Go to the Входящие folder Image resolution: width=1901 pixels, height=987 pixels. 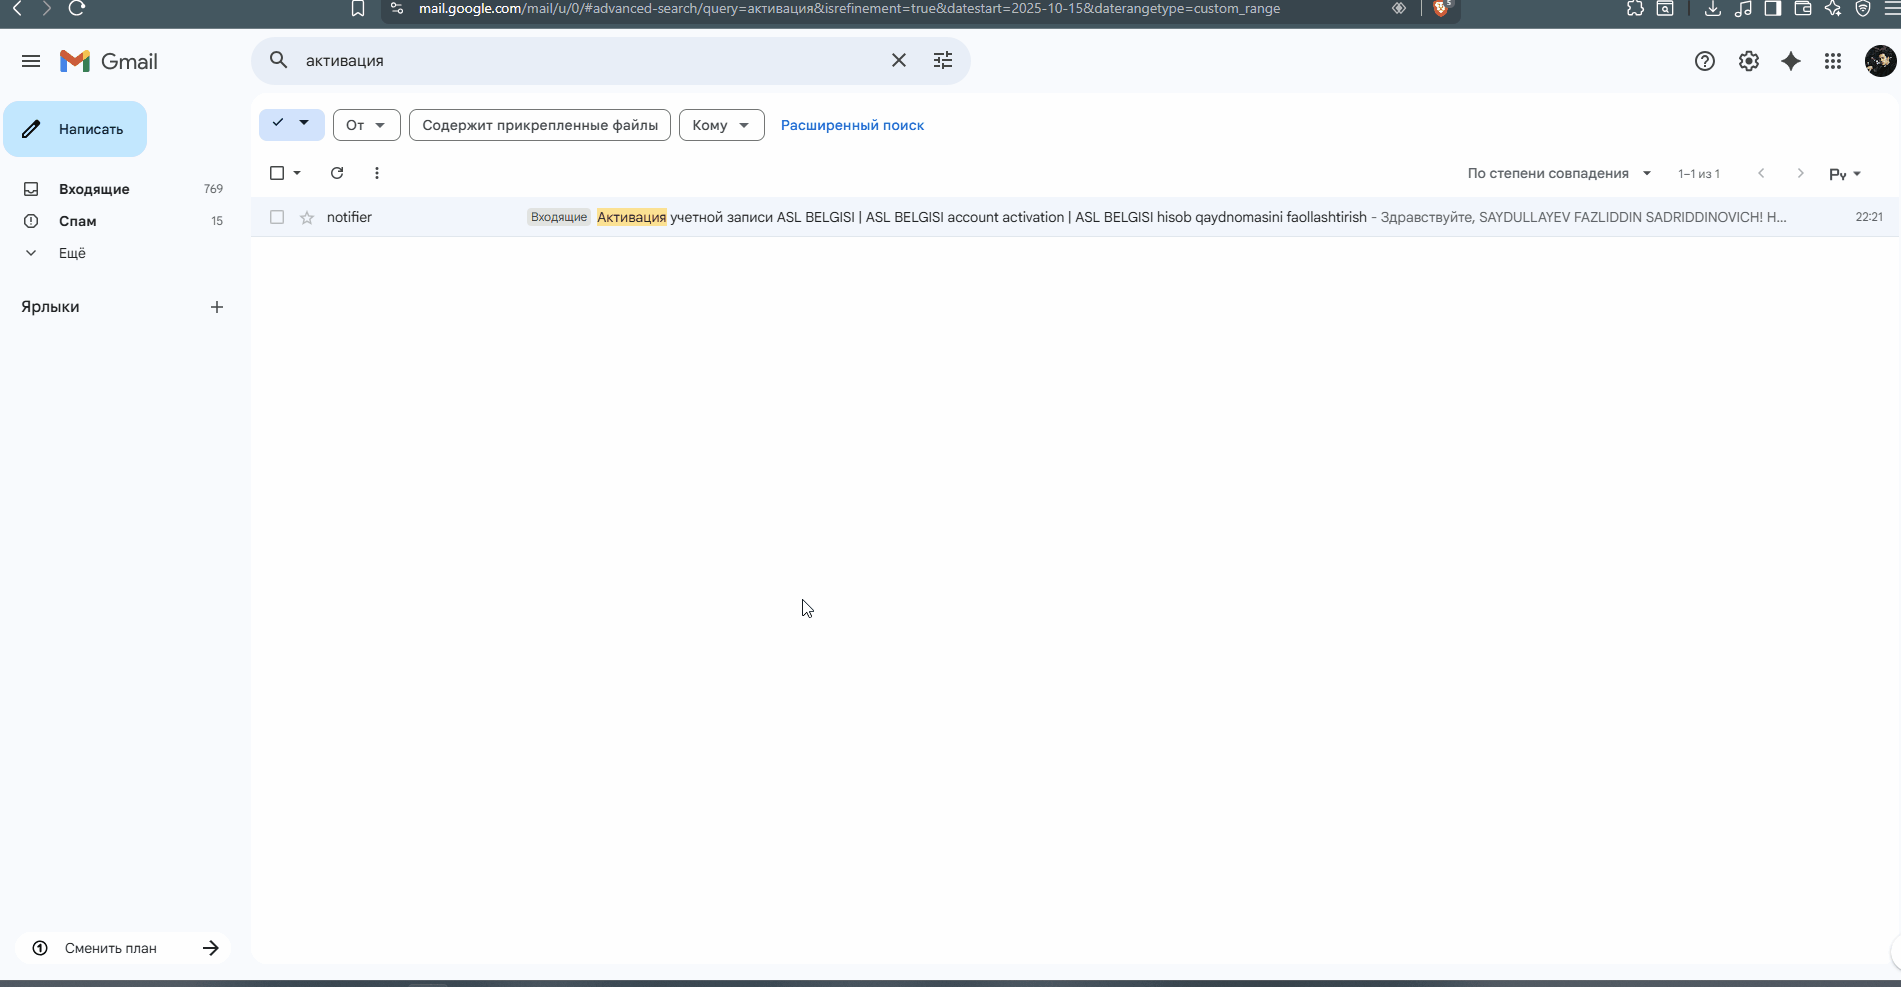[94, 189]
